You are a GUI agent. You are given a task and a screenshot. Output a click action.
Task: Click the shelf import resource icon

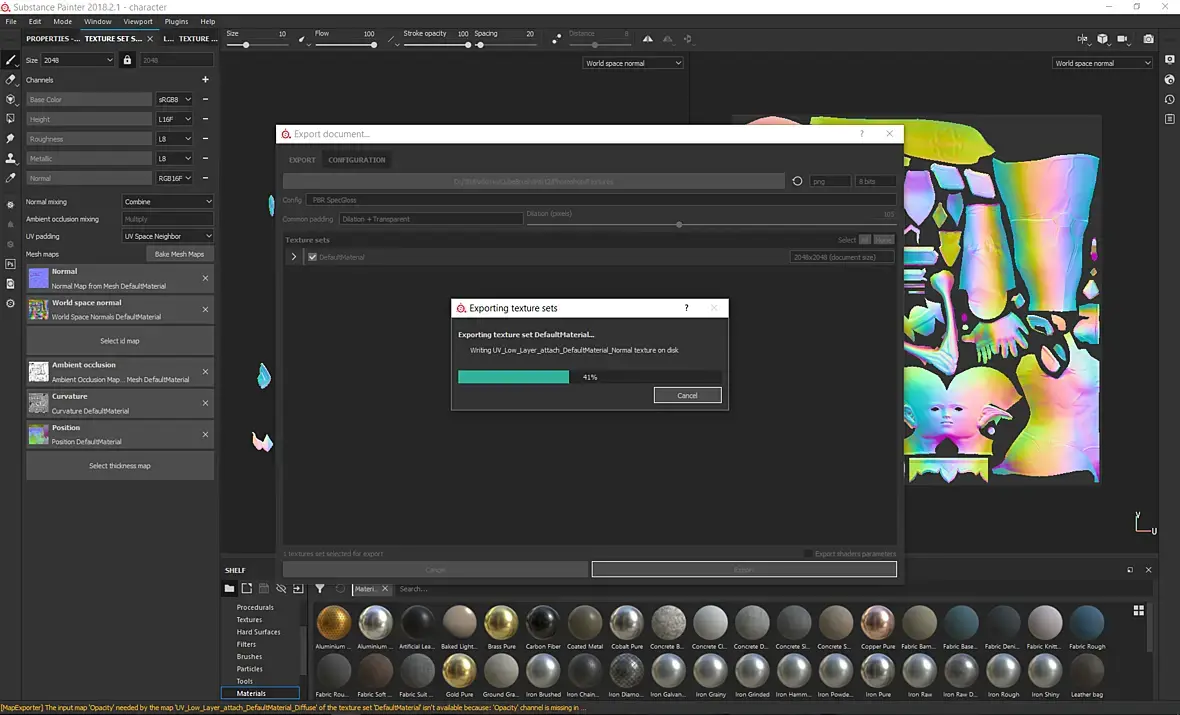[298, 589]
